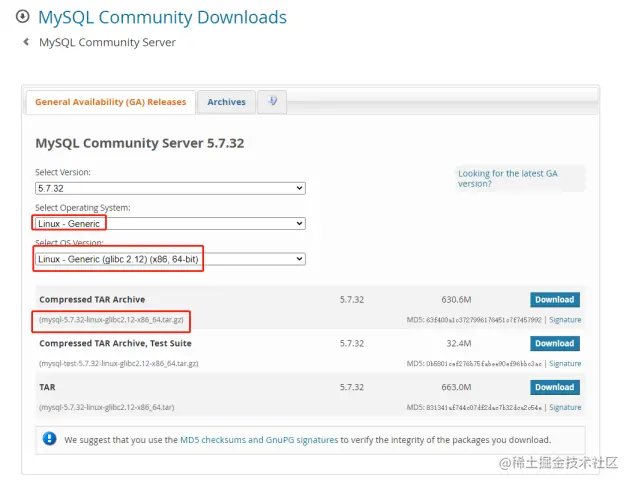Viewport: 633px width, 485px height.
Task: Click the 663.0M file size
Action: (456, 387)
